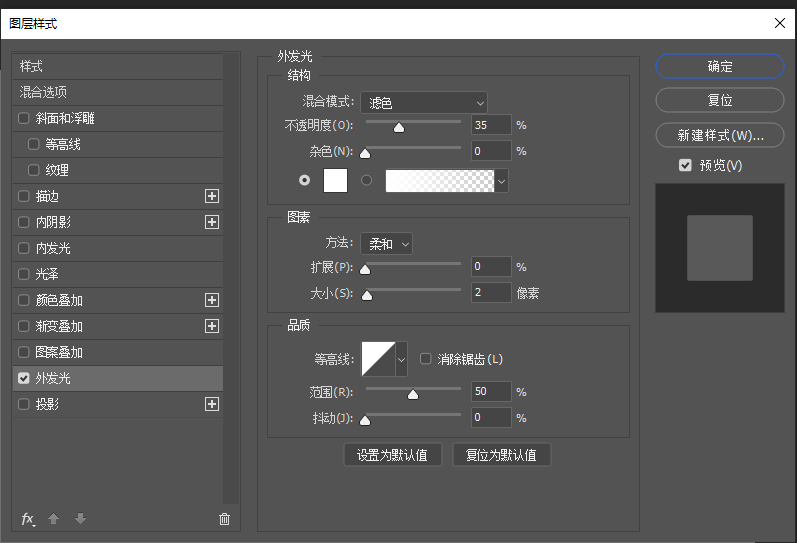The width and height of the screenshot is (797, 543).
Task: Click the 新建样式 button
Action: [719, 135]
